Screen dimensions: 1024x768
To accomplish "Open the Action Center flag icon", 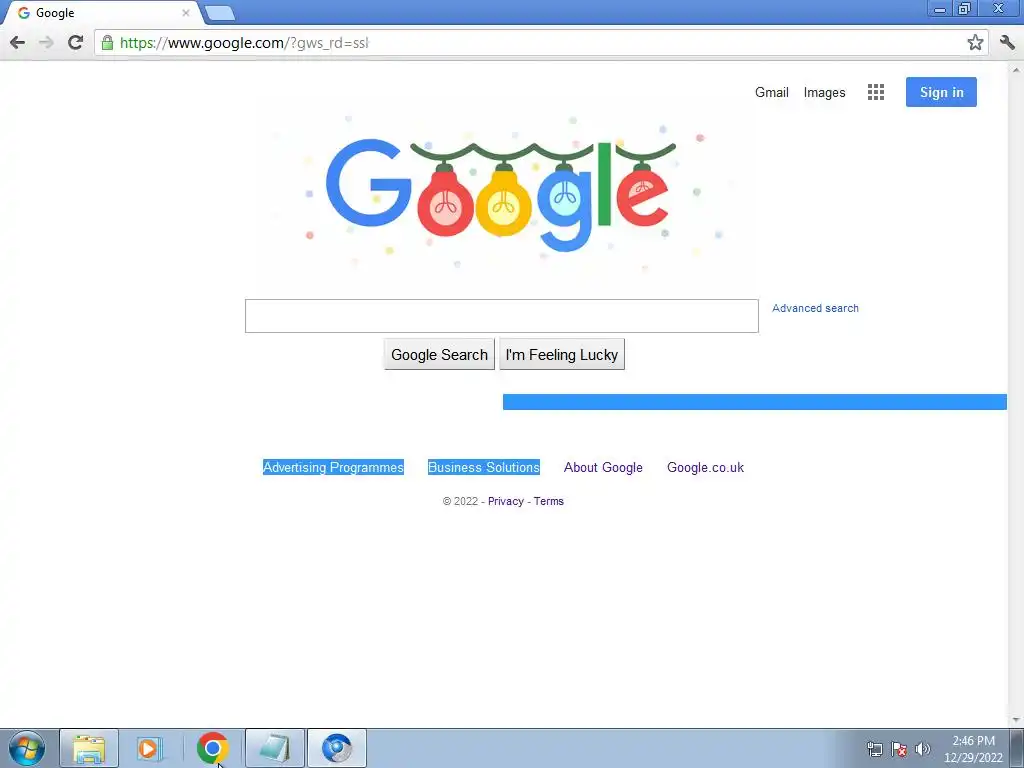I will click(x=899, y=749).
